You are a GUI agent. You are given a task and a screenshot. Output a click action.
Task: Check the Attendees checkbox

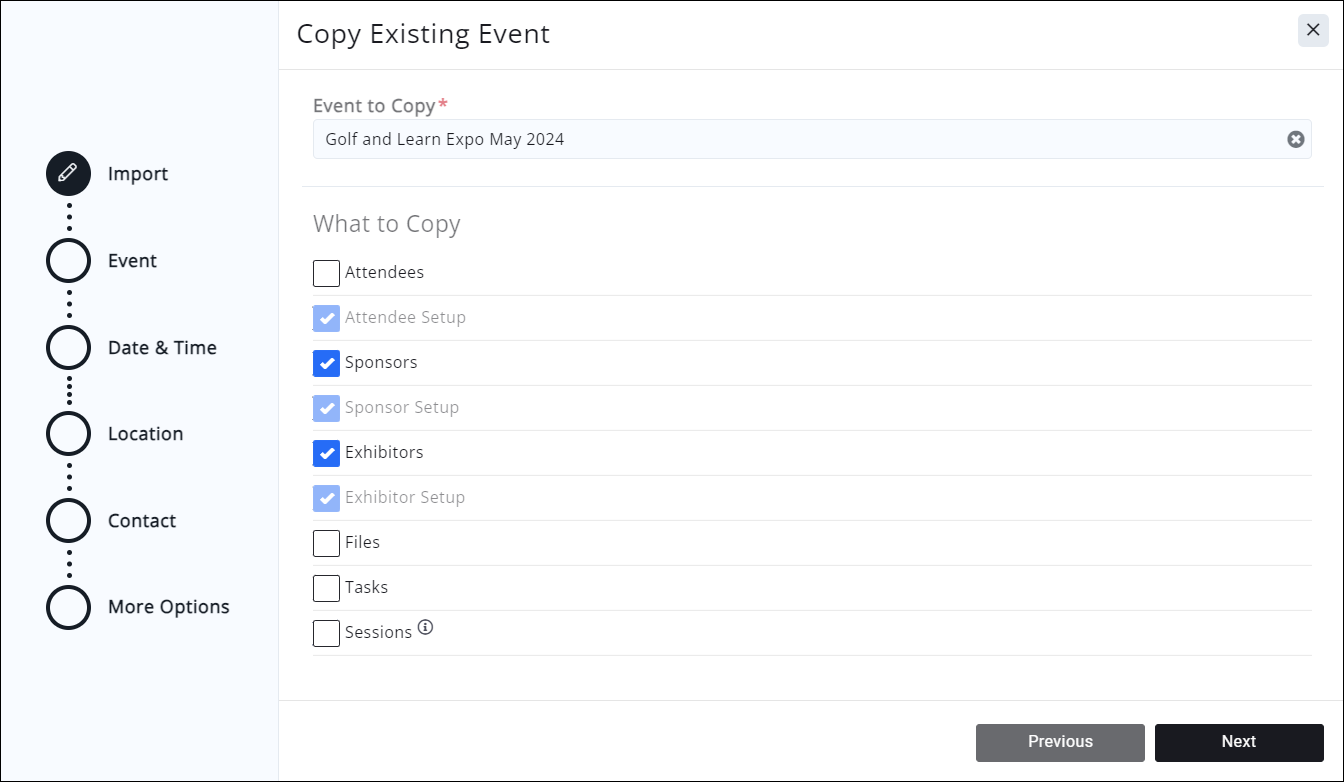click(325, 272)
